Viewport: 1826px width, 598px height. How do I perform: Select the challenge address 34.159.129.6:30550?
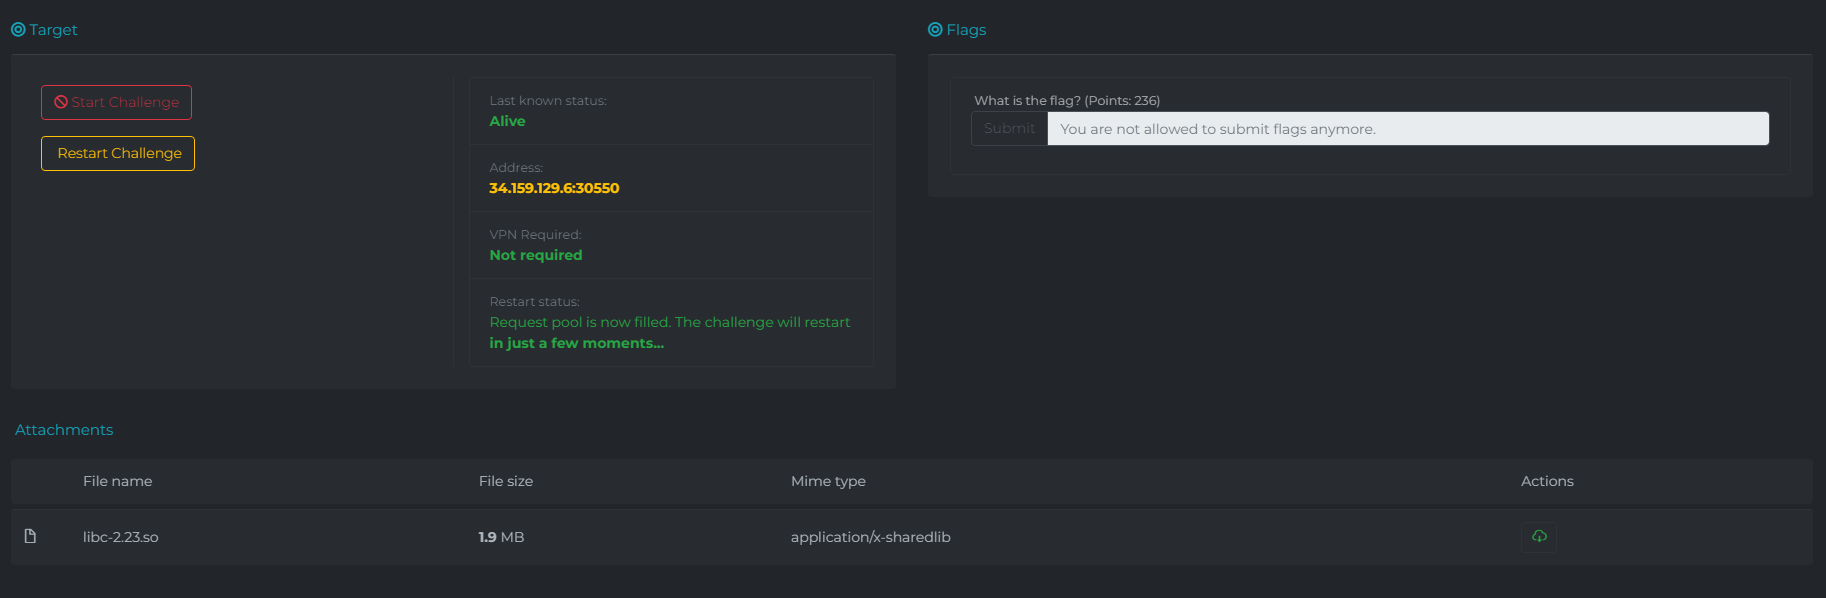pos(554,188)
